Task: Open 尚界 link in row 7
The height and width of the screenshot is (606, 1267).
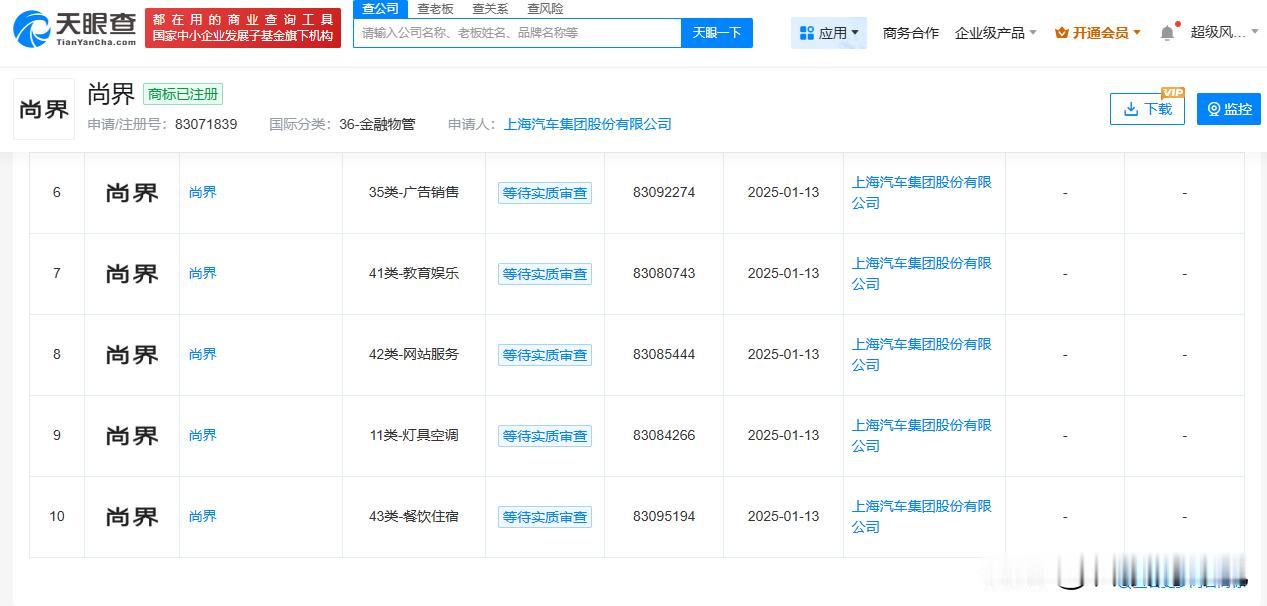Action: click(x=203, y=273)
